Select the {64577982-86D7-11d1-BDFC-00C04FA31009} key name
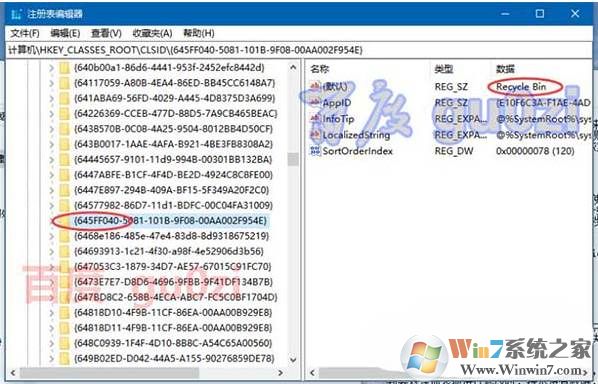 pos(174,206)
